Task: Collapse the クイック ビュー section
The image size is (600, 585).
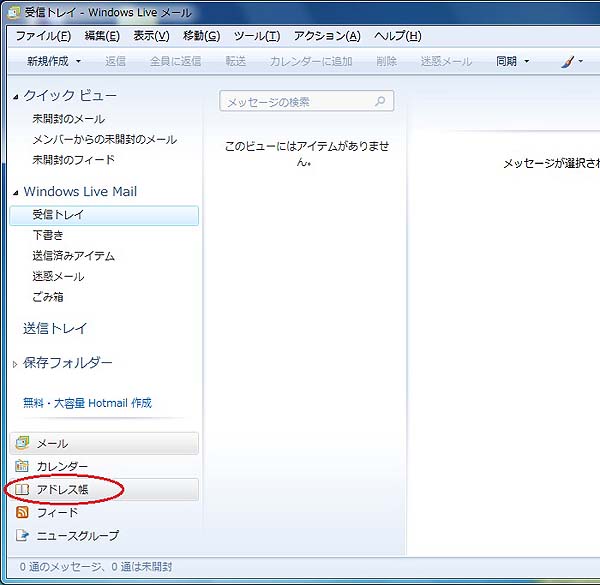Action: pyautogui.click(x=15, y=97)
